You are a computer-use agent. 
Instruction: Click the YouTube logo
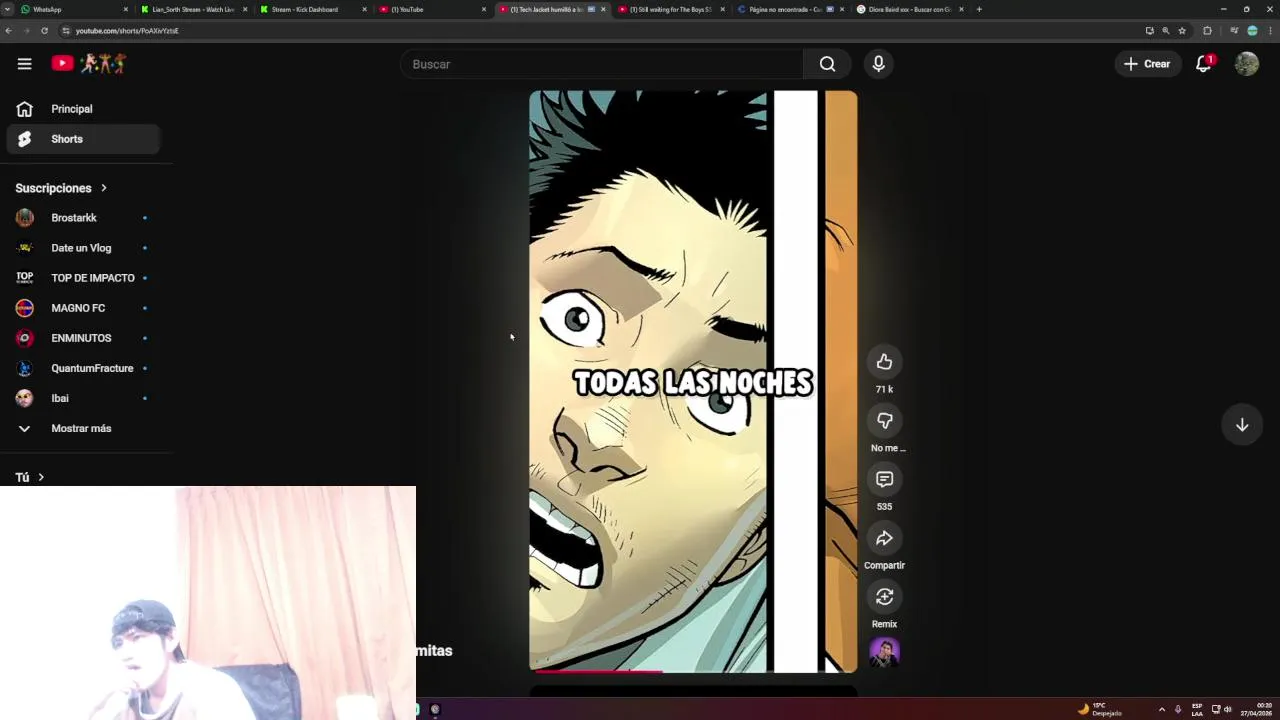tap(89, 63)
